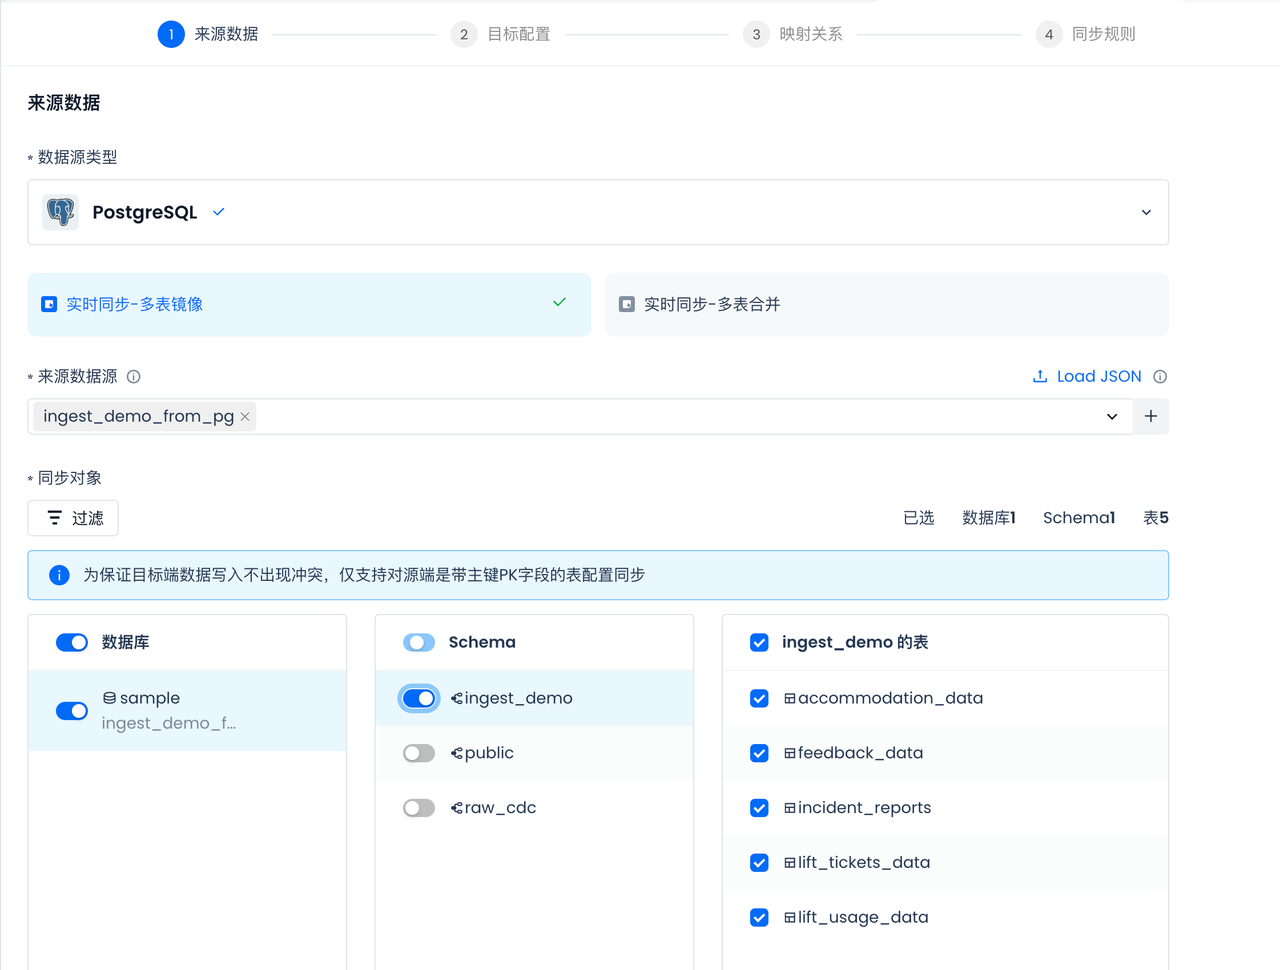Uncheck the lift_usage_data table

pos(759,918)
